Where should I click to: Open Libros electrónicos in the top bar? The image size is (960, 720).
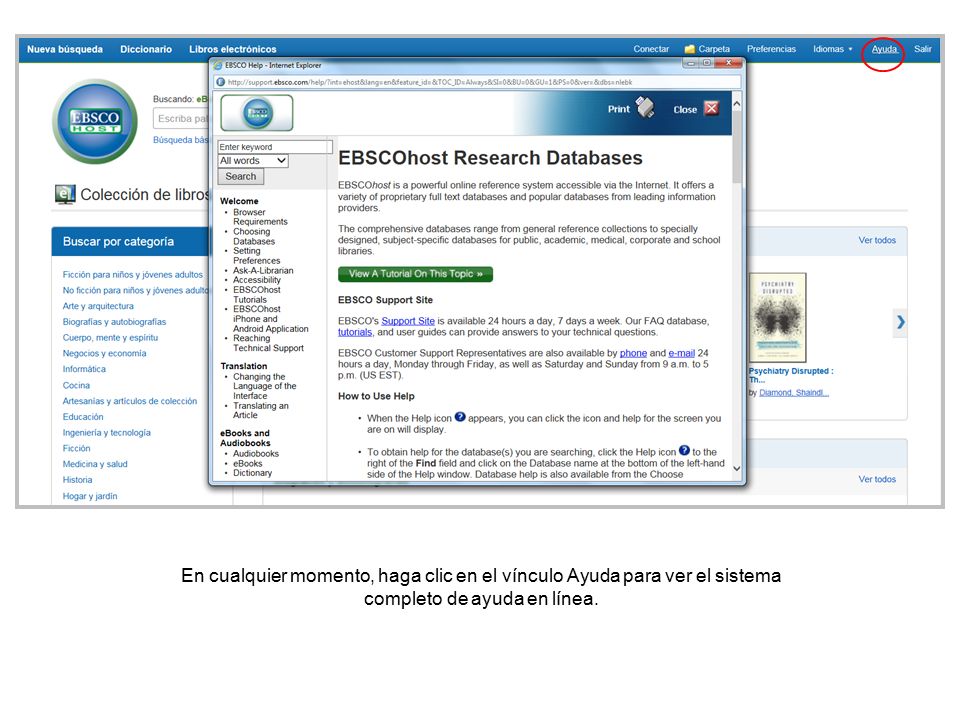click(x=233, y=49)
